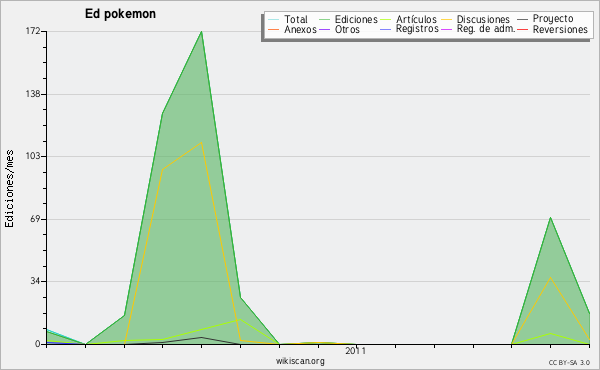This screenshot has height=370, width=600.
Task: Click the y-axis value 172
Action: coord(33,31)
